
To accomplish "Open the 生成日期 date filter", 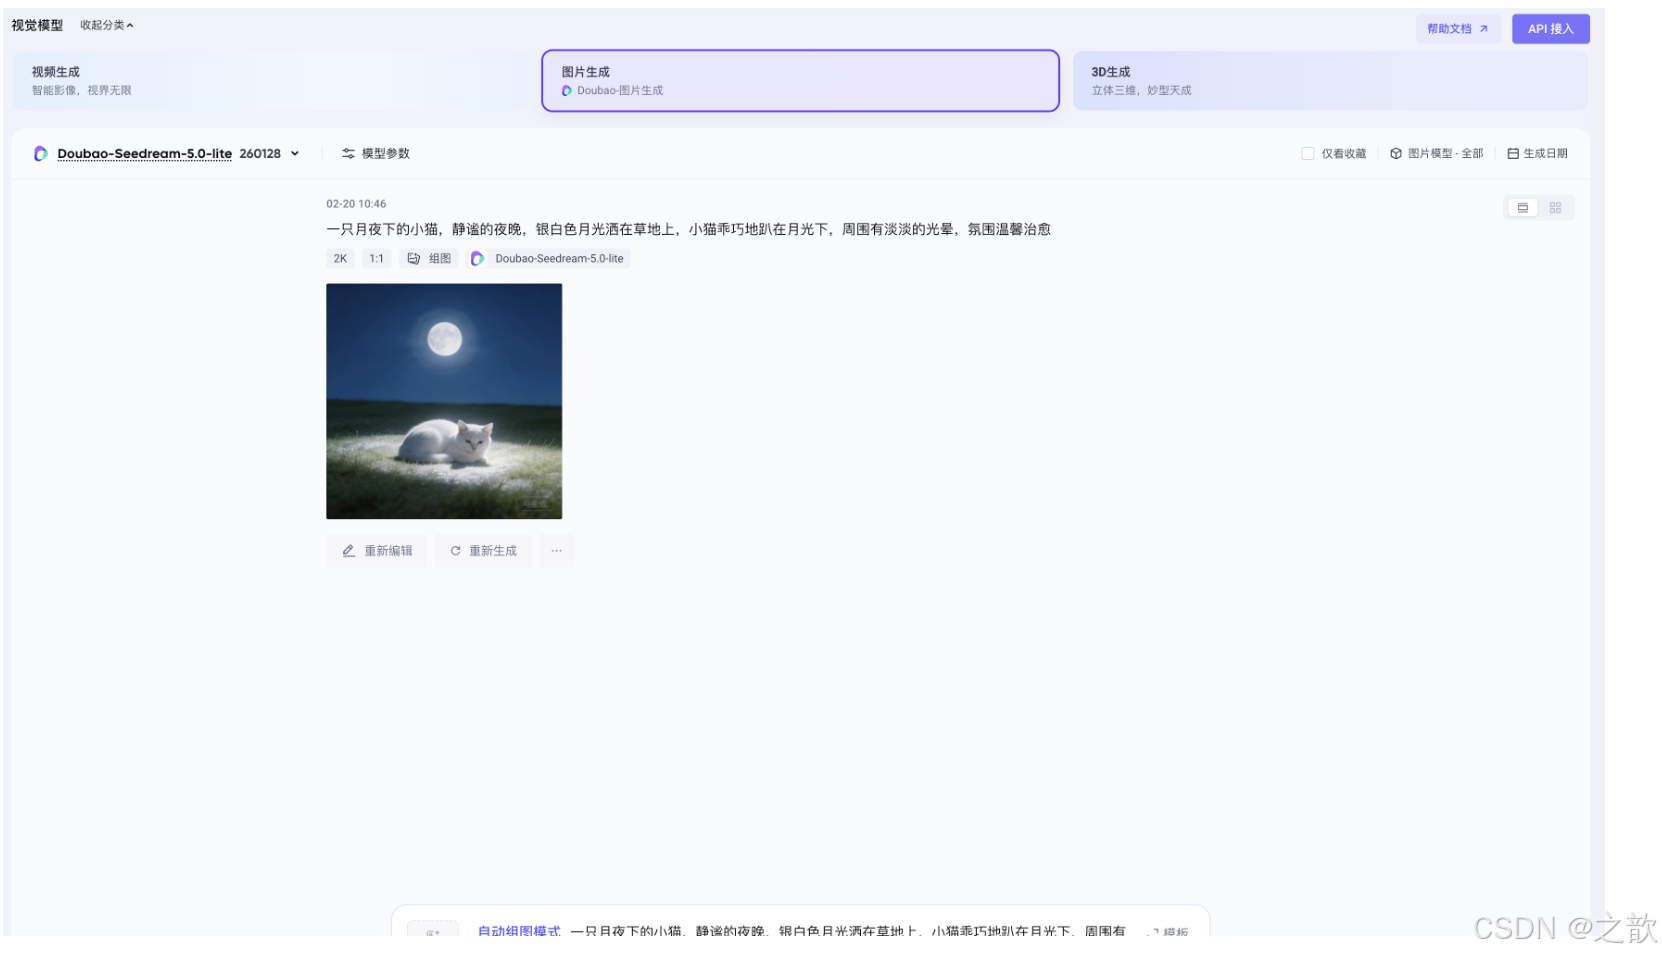I will click(x=1537, y=153).
